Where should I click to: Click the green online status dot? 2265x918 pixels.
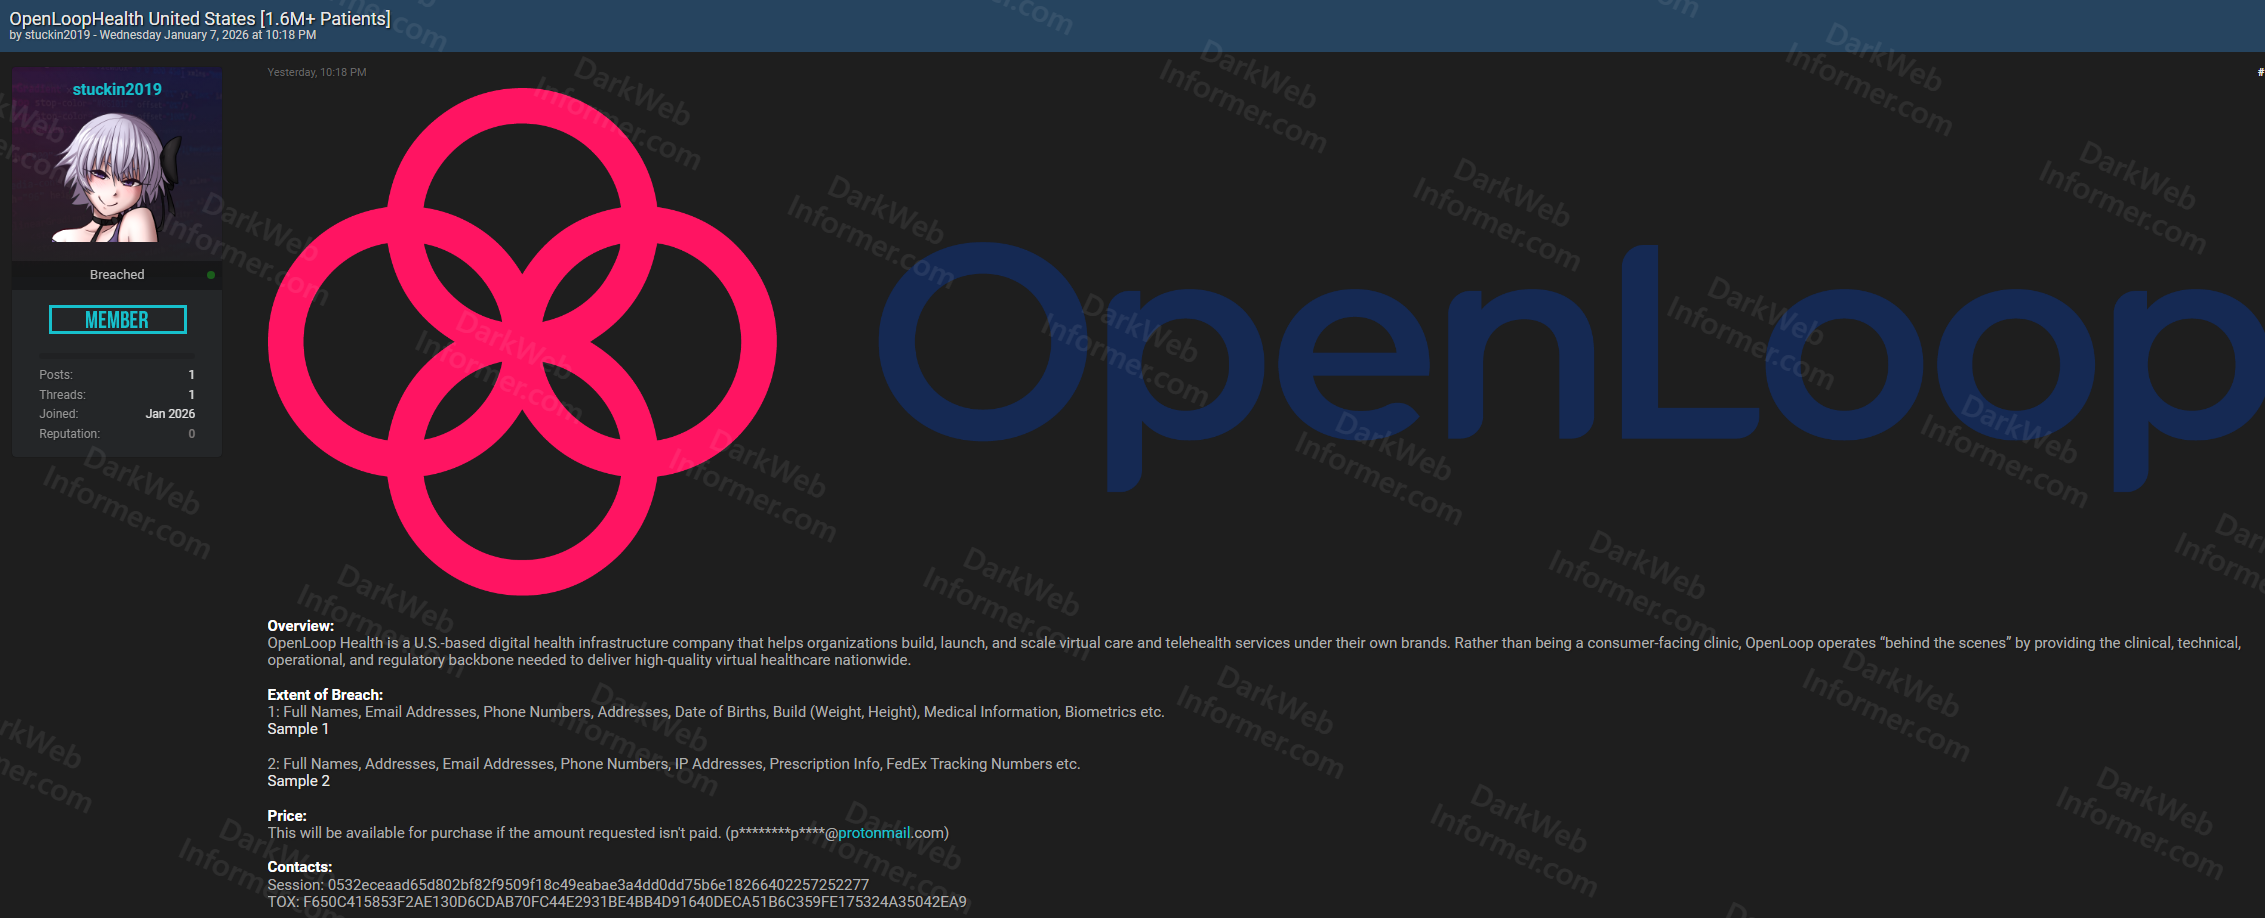click(x=211, y=275)
